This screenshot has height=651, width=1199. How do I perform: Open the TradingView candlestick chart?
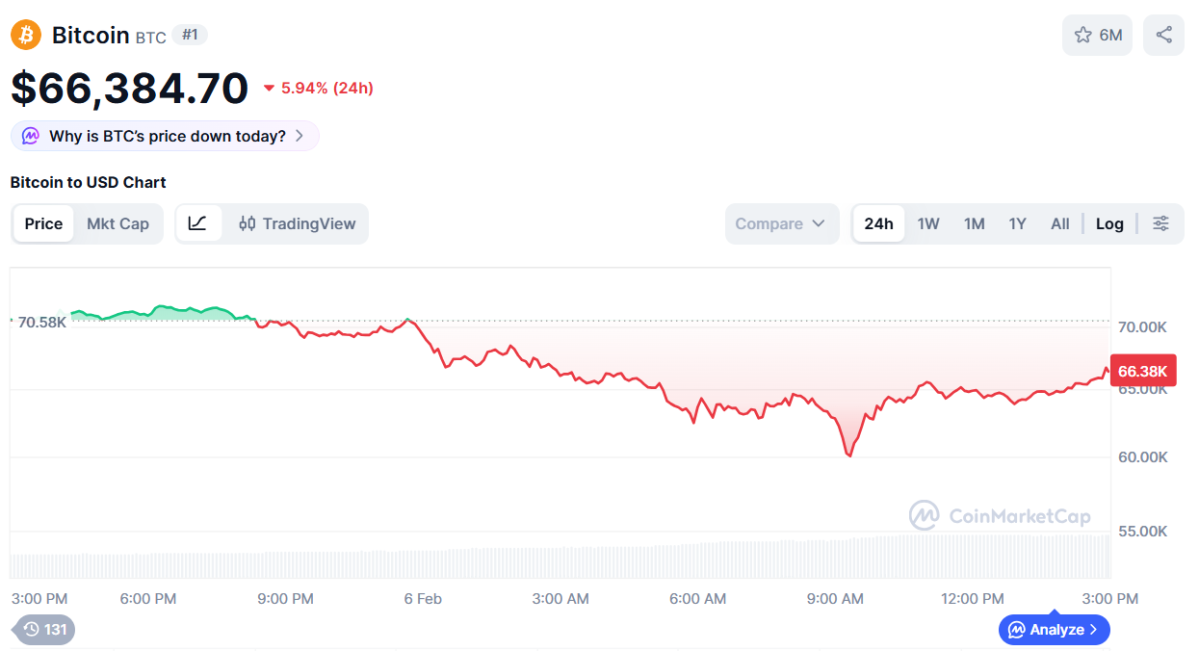[x=297, y=224]
